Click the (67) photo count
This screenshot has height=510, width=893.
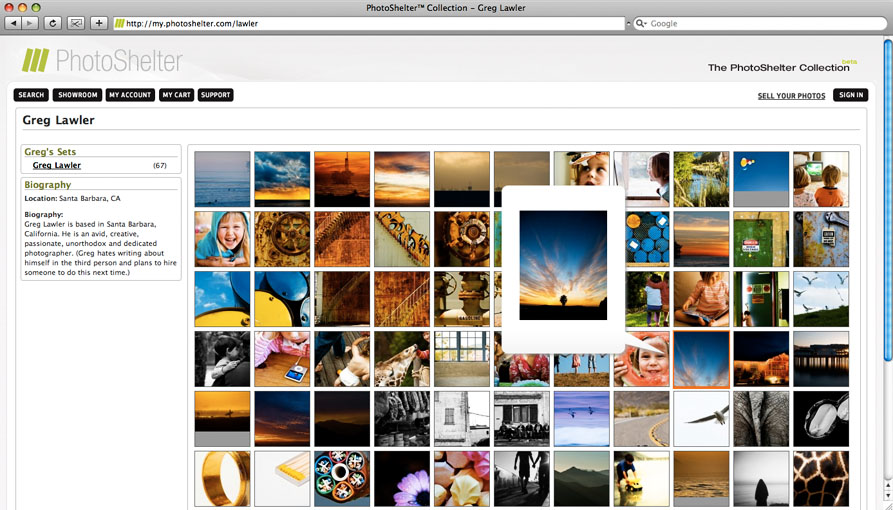point(159,165)
